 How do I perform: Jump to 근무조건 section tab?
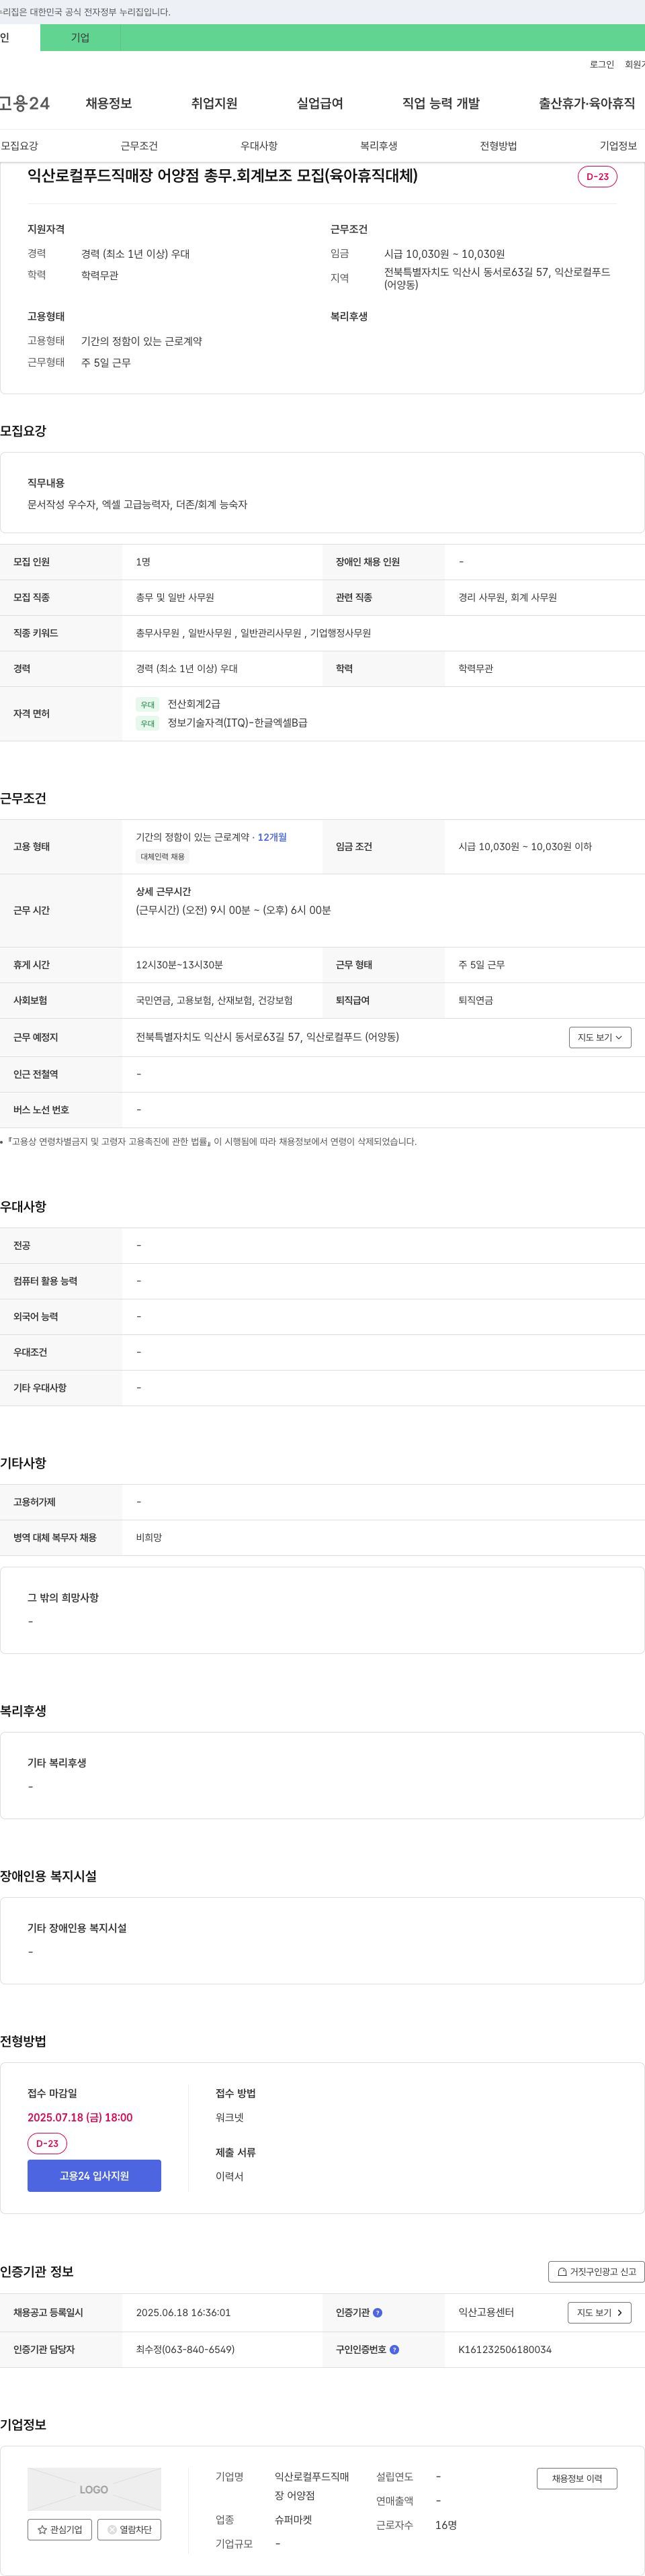tap(139, 146)
